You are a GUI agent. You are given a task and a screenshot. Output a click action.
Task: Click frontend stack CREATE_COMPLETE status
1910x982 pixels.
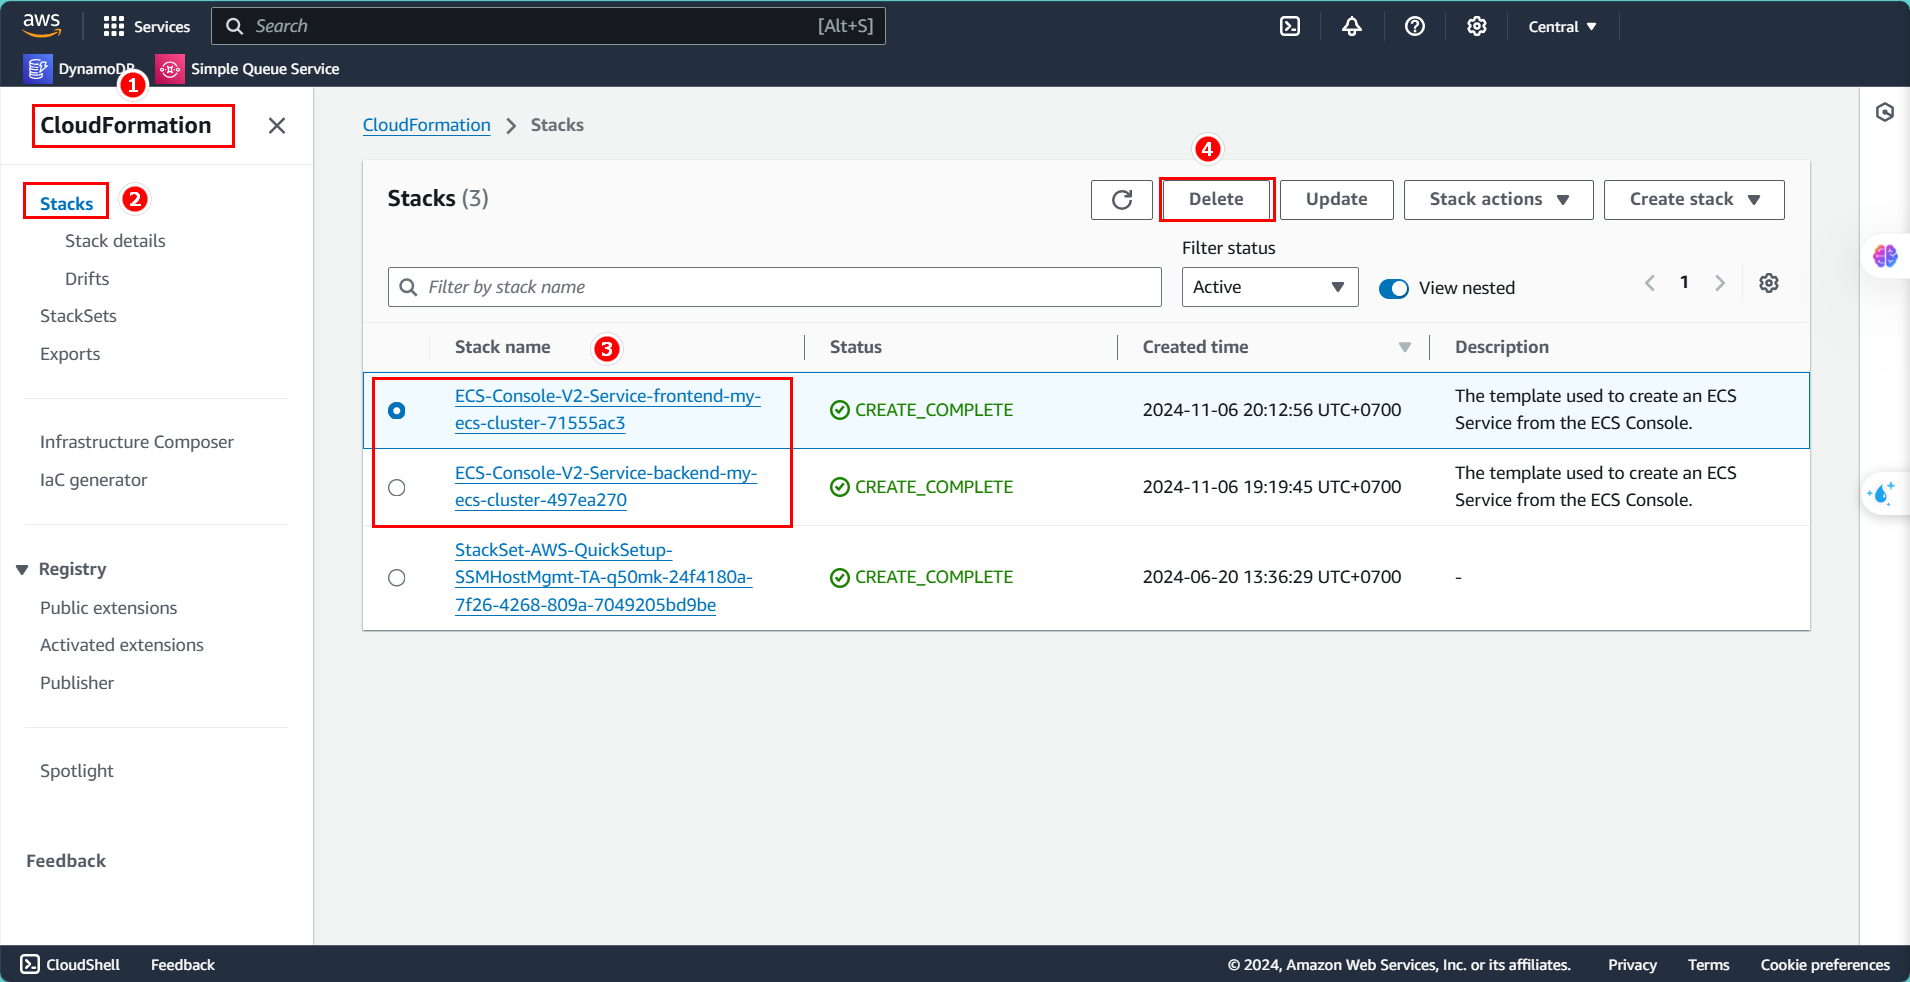(x=921, y=410)
